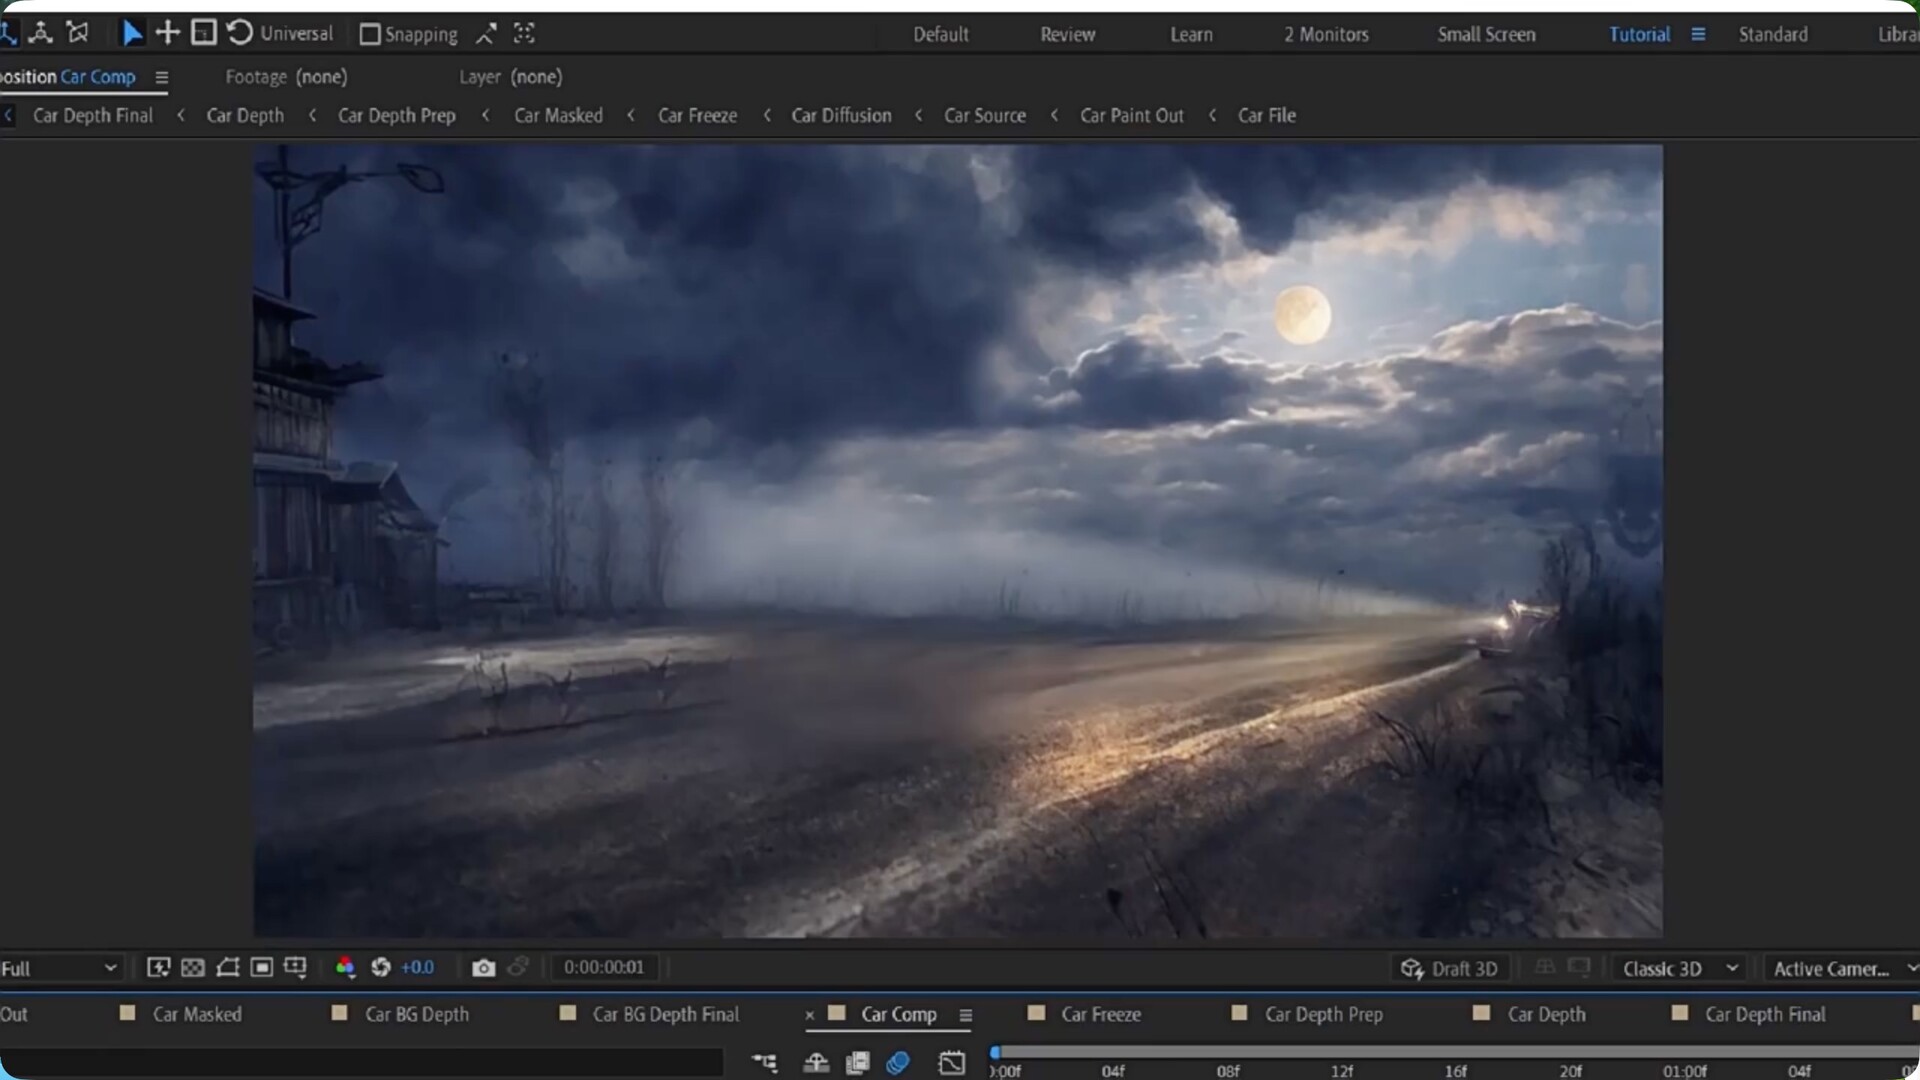Toggle the transparency grid

193,967
